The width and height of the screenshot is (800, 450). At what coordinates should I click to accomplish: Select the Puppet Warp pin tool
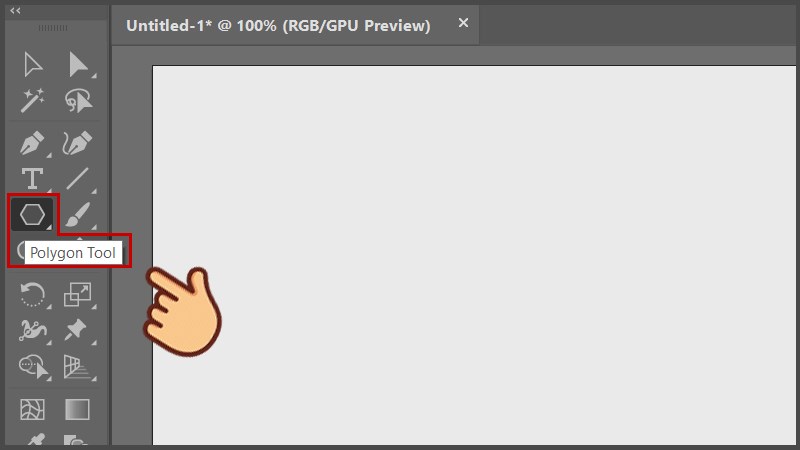pos(76,331)
